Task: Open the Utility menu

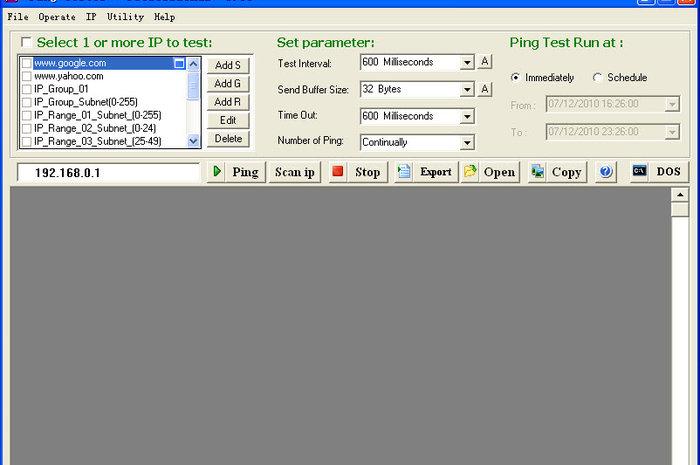Action: [125, 17]
